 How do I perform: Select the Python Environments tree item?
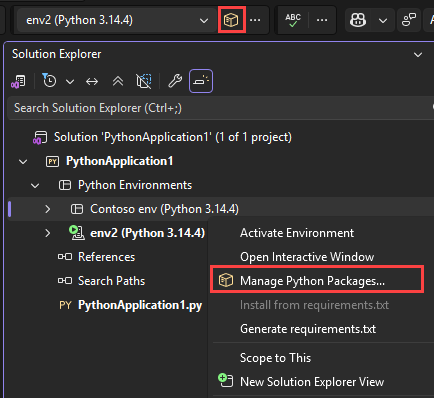coord(135,185)
